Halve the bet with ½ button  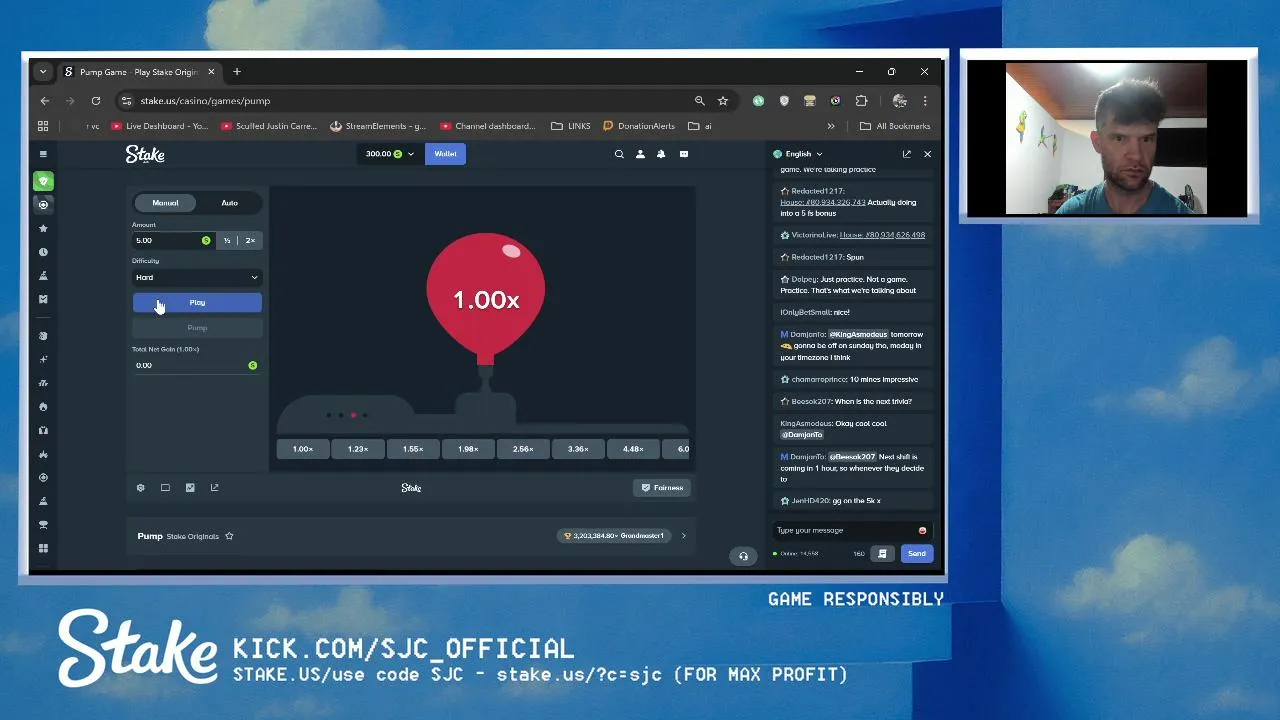[x=227, y=240]
